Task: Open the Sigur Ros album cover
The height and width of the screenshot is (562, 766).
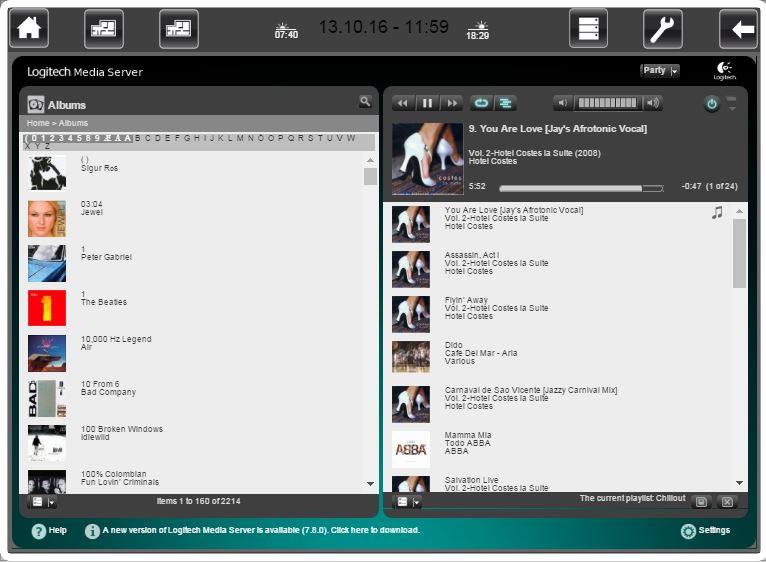Action: click(47, 173)
